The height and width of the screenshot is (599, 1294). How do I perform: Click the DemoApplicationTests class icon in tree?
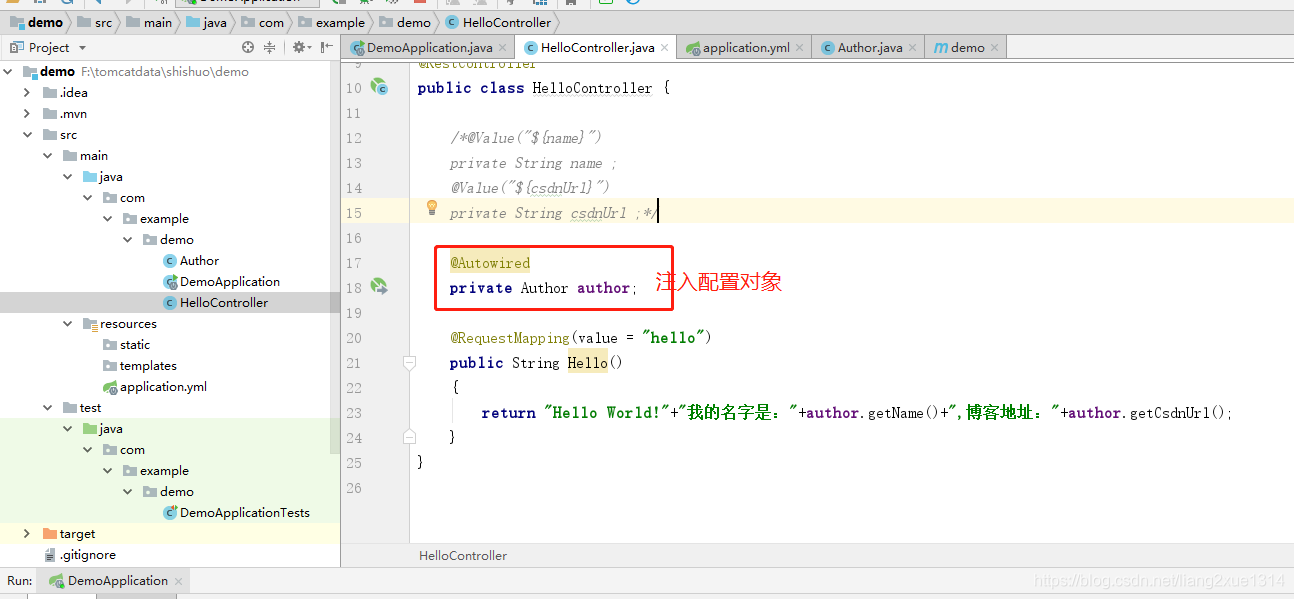coord(169,513)
